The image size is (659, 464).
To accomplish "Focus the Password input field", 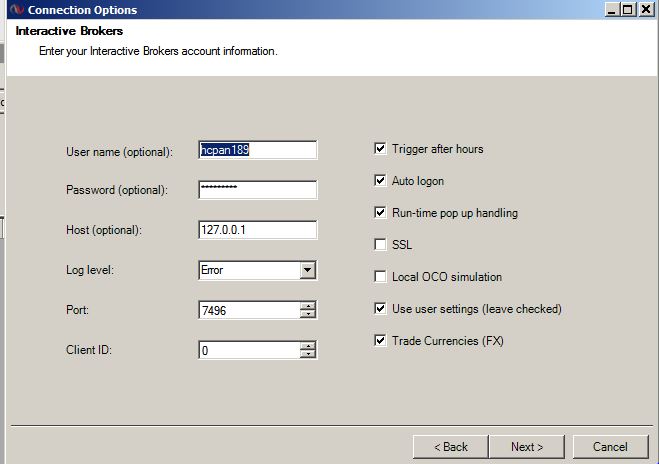I will point(258,190).
